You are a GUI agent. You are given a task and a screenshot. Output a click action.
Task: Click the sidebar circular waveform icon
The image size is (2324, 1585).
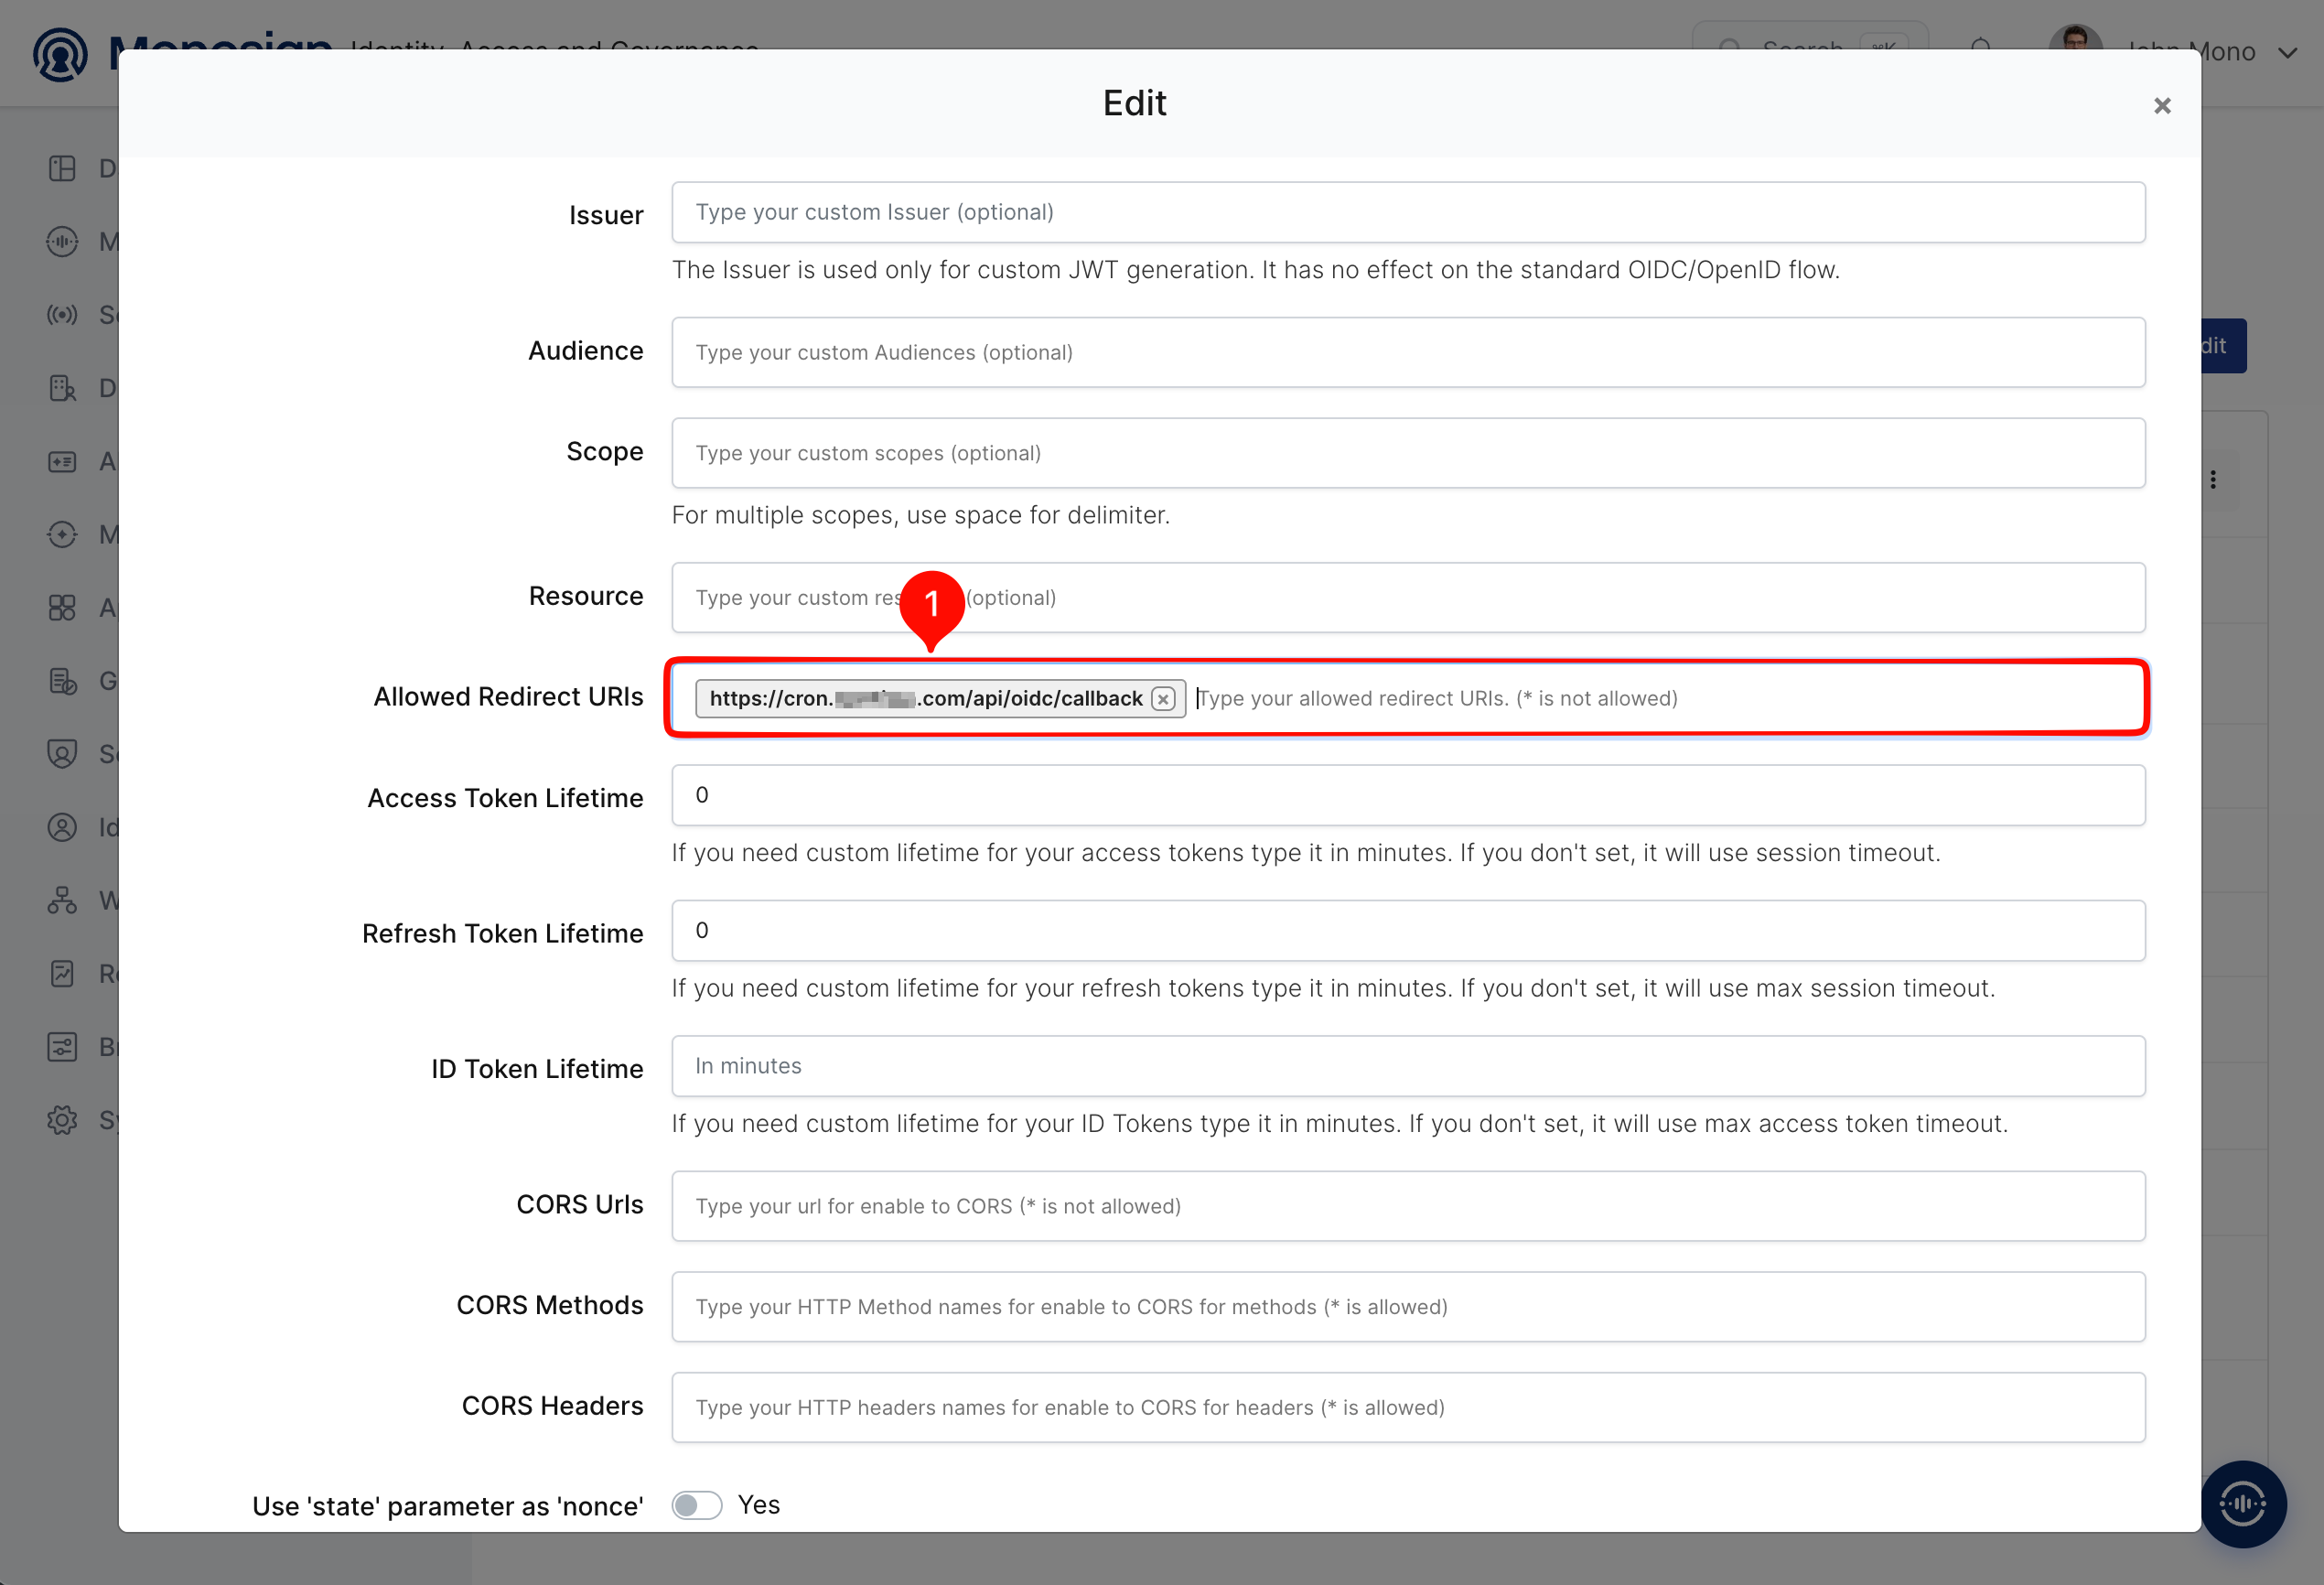coord(62,241)
